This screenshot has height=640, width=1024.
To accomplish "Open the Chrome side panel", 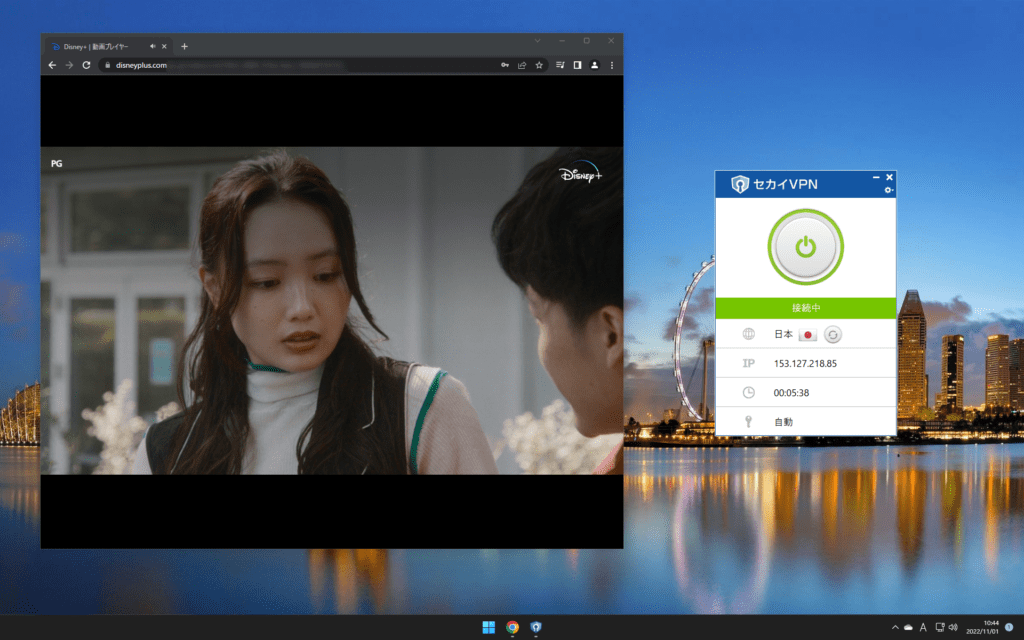I will pos(577,65).
